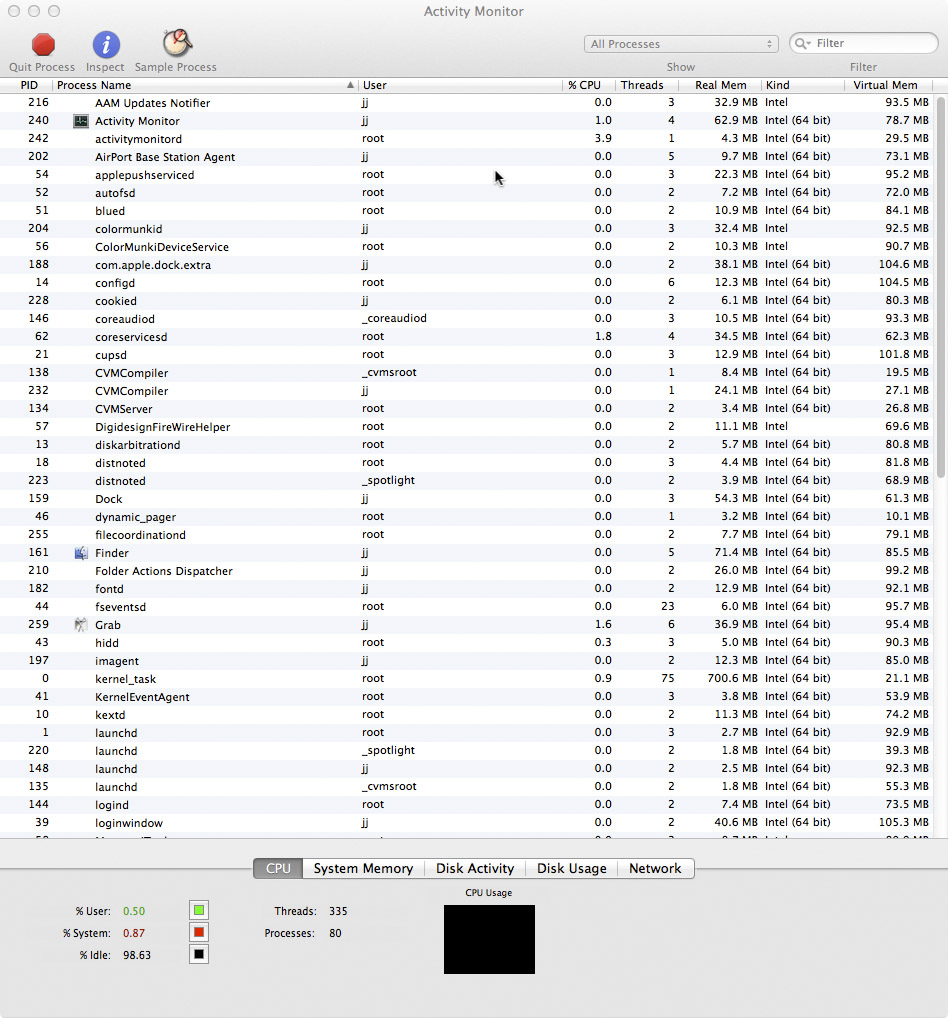Select AirPort Base Station Agent row
This screenshot has height=1018, width=948.
[468, 156]
